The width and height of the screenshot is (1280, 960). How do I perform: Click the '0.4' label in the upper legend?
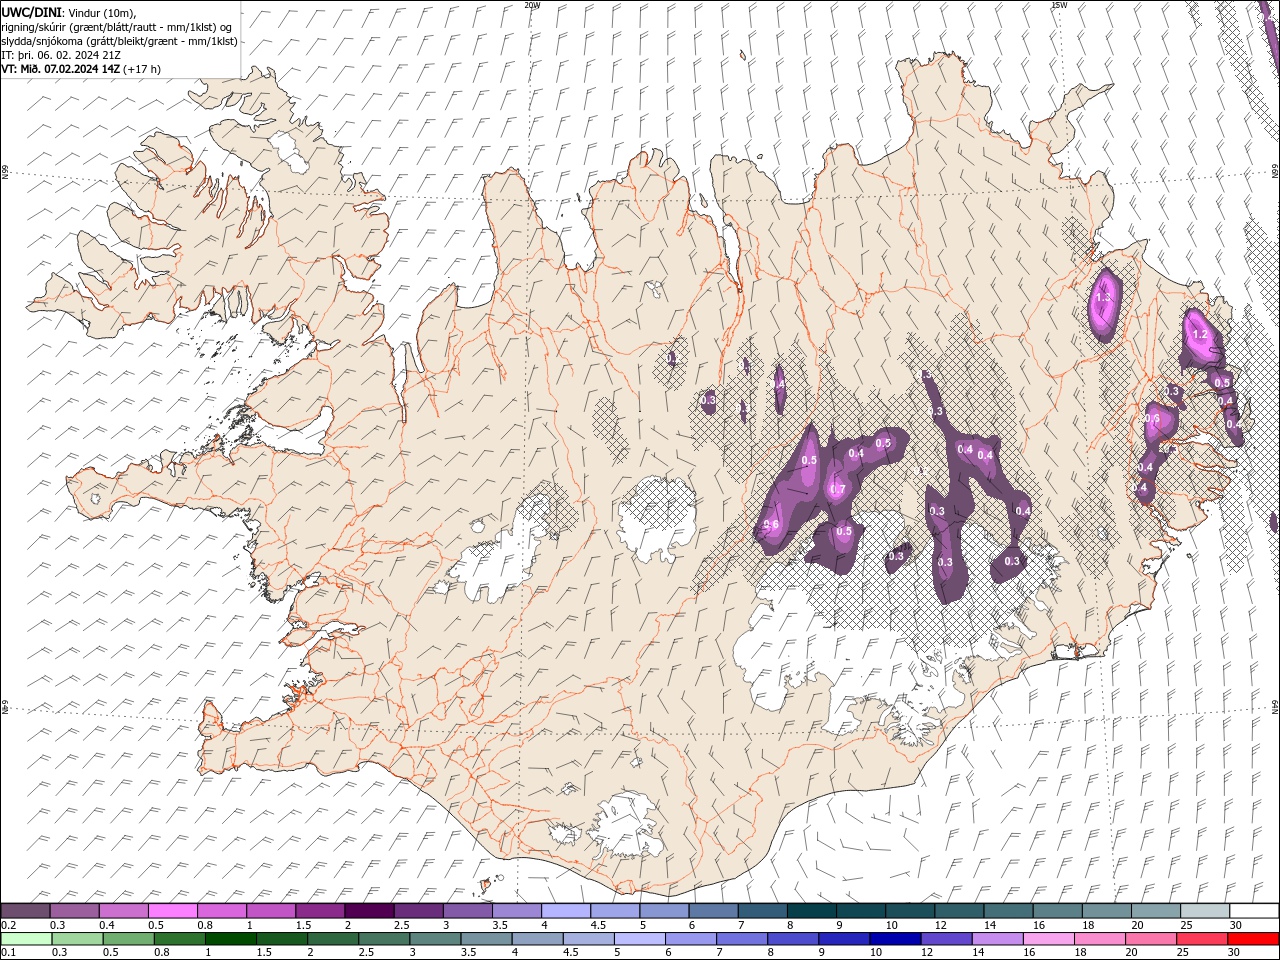tap(106, 926)
